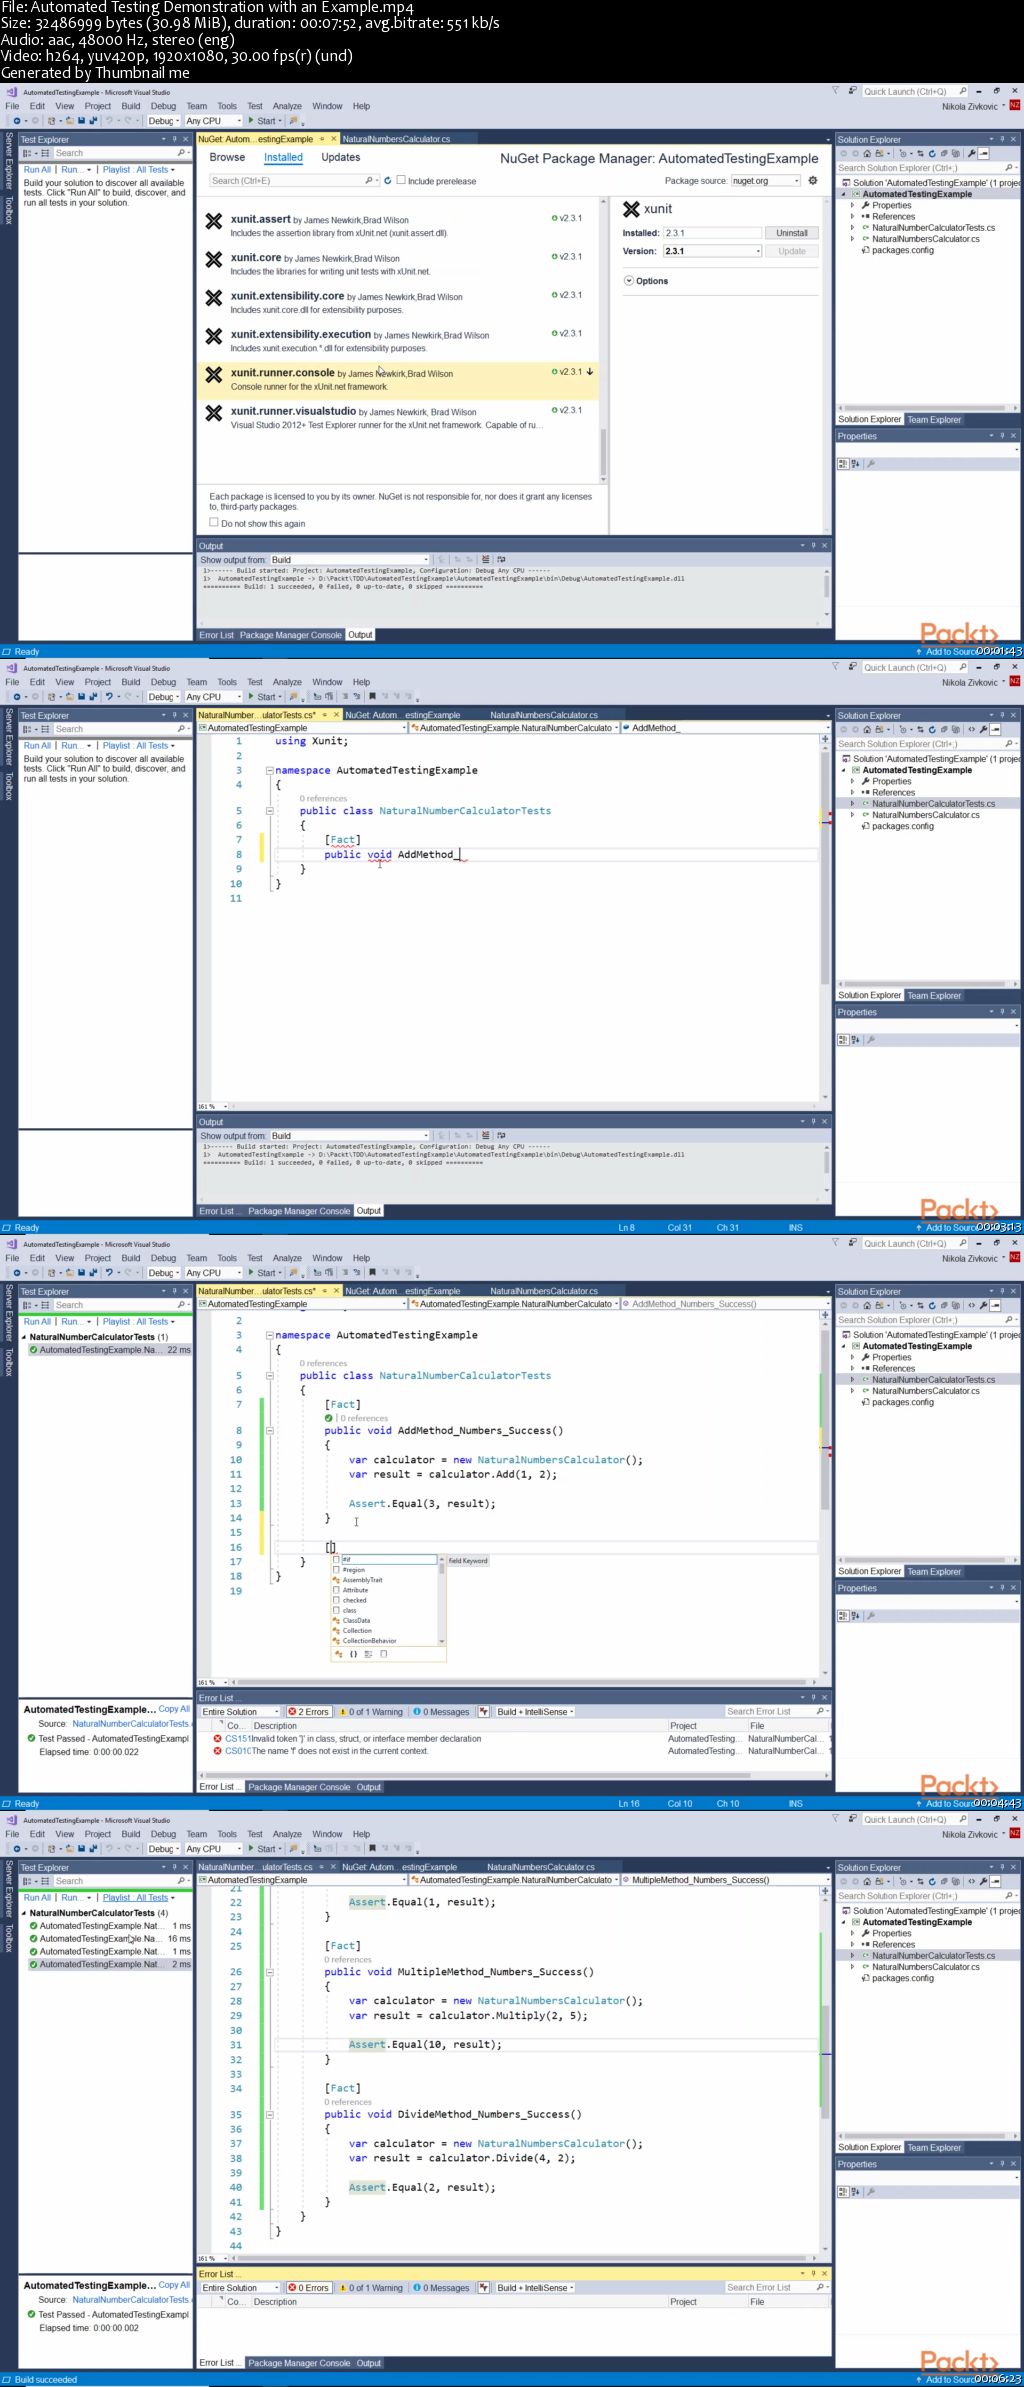This screenshot has height=2387, width=1024.
Task: Toggle 0 of 1 Warning filter in errors frame
Action: click(371, 1712)
